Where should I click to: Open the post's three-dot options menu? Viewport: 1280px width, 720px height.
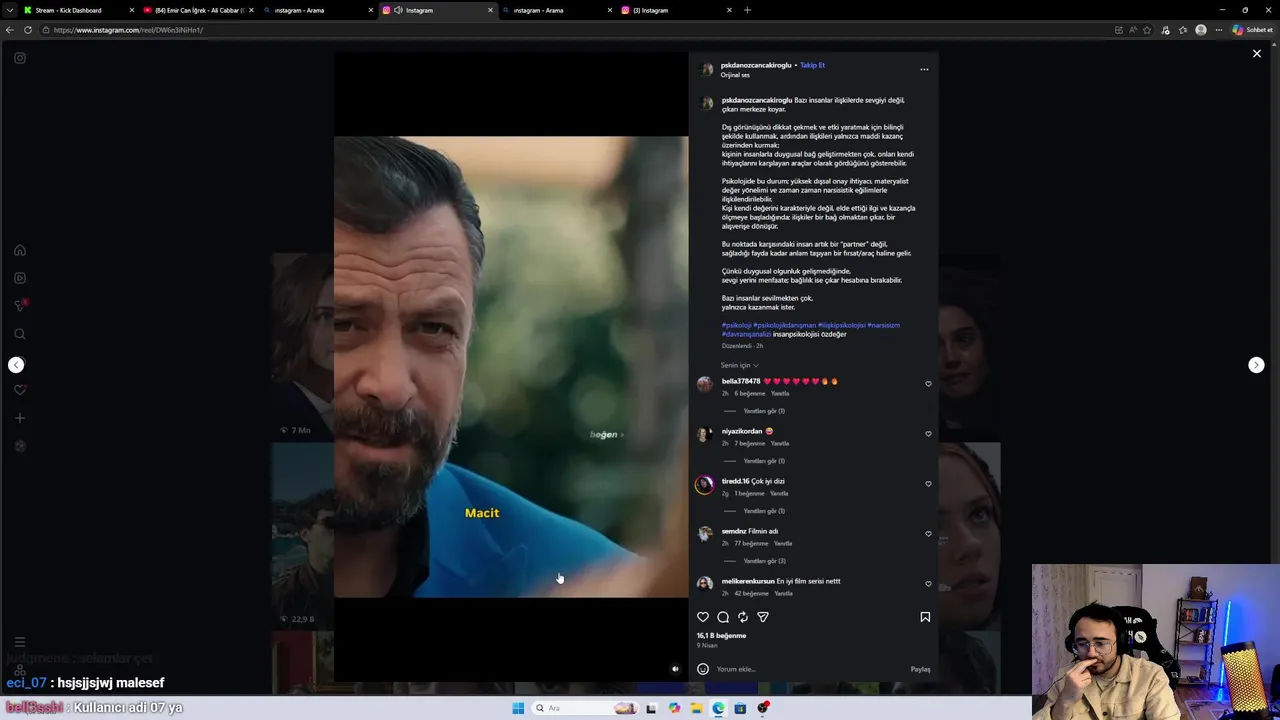click(924, 69)
